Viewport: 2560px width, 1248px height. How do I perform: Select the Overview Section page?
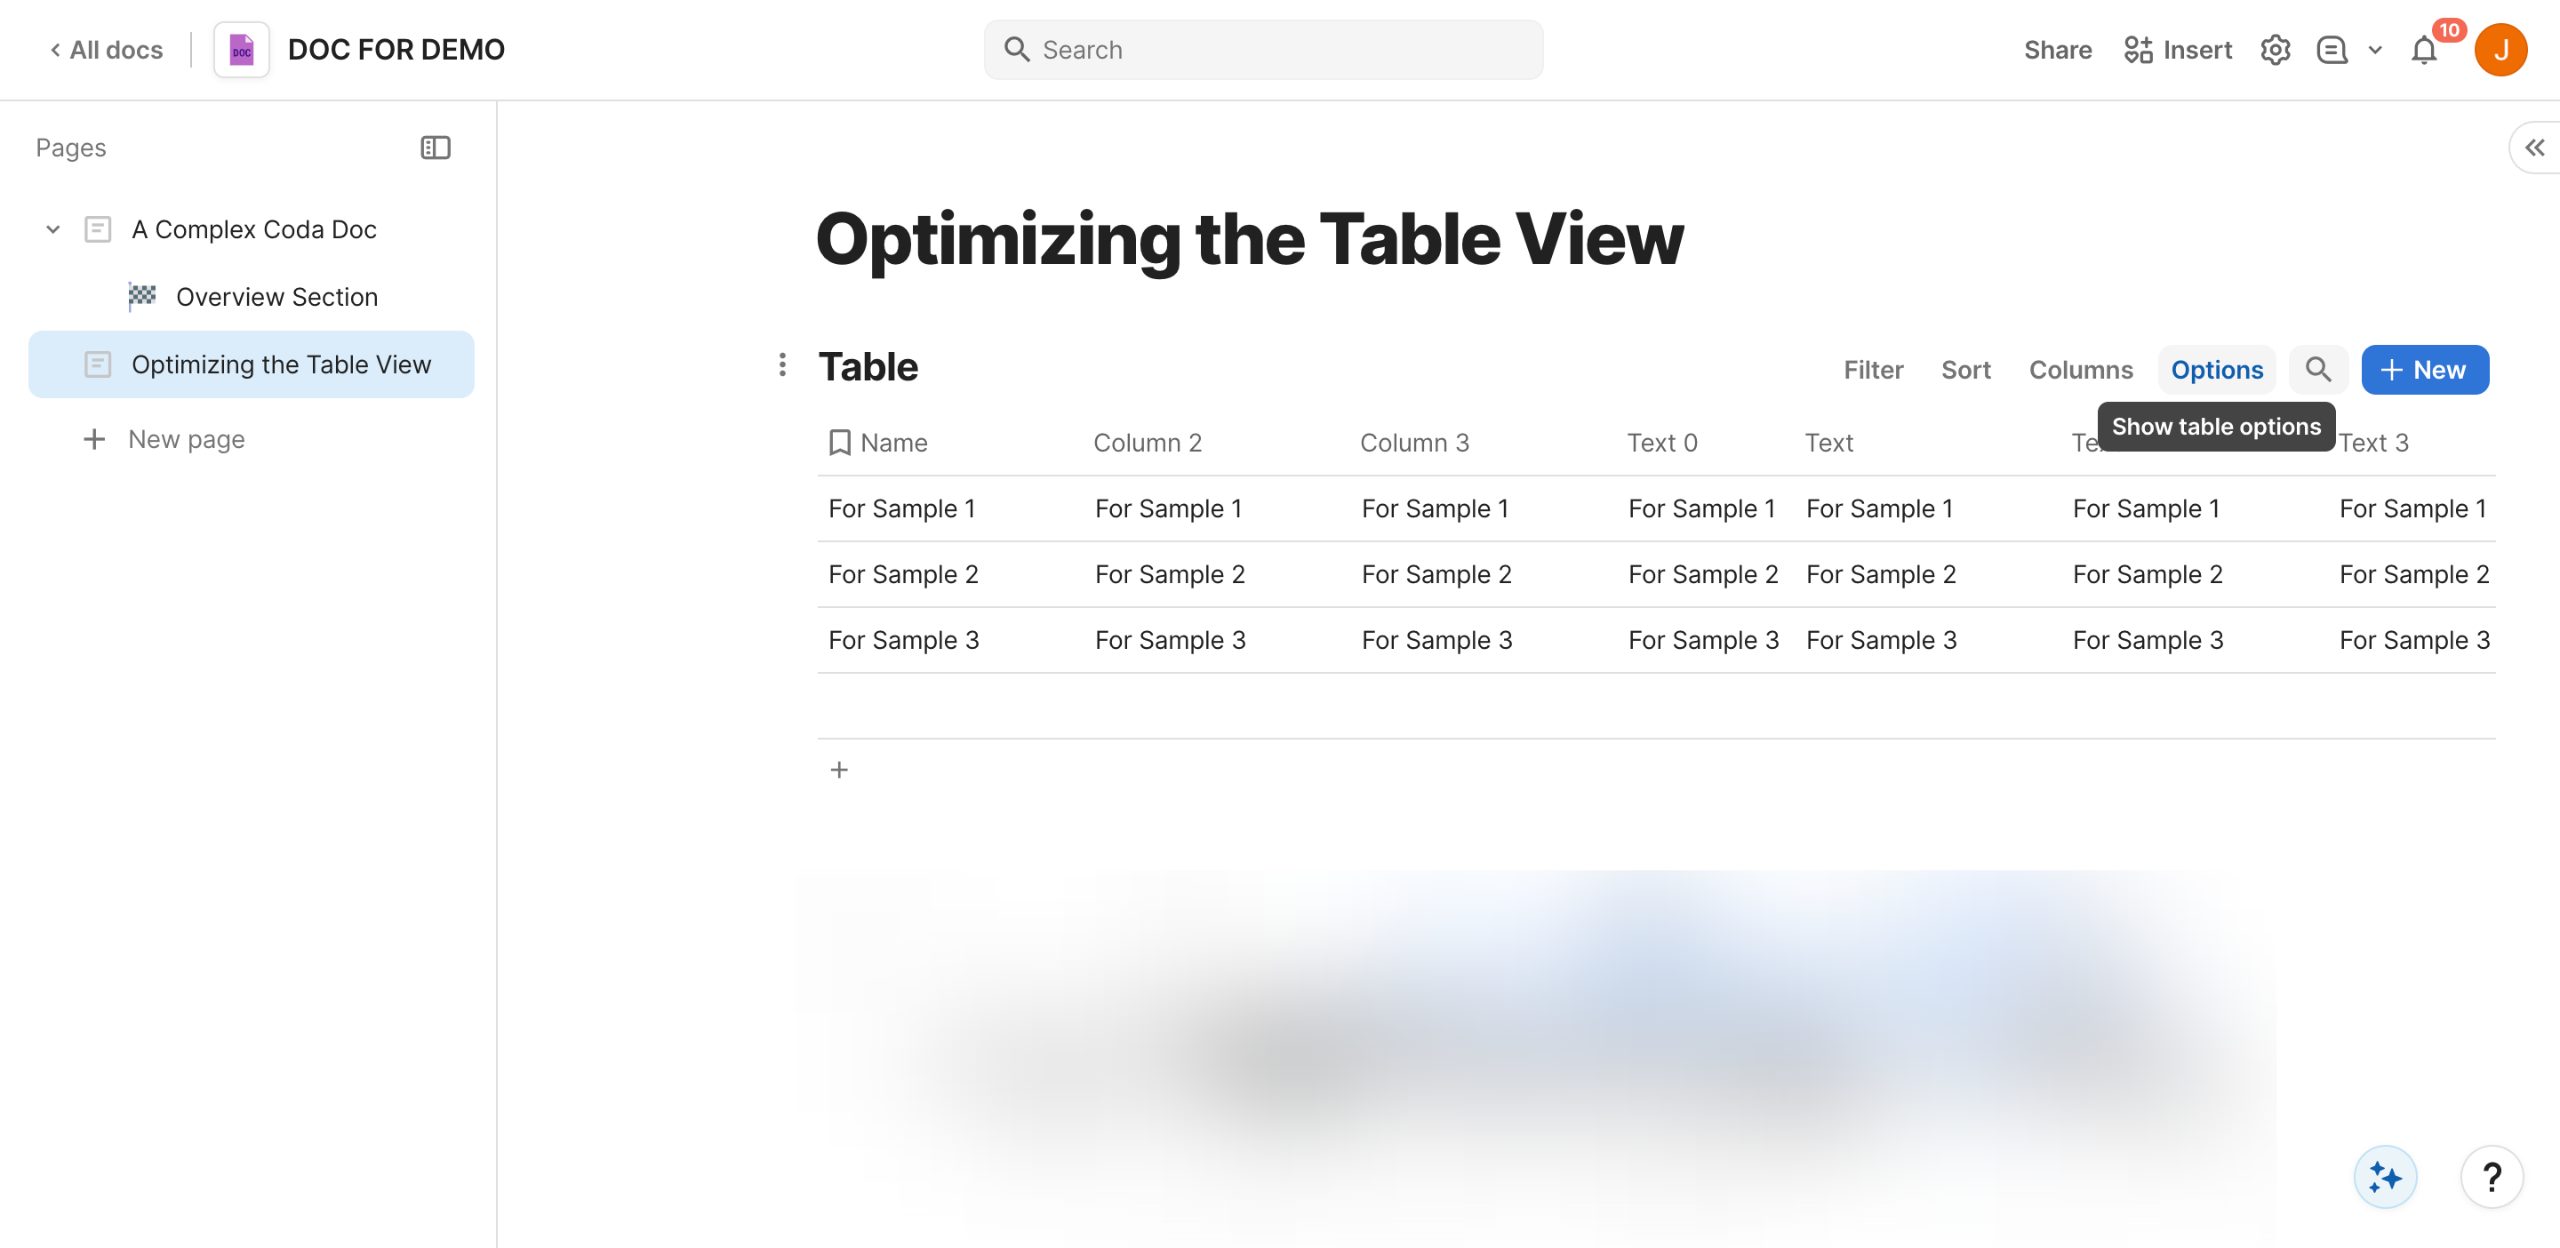(x=276, y=297)
